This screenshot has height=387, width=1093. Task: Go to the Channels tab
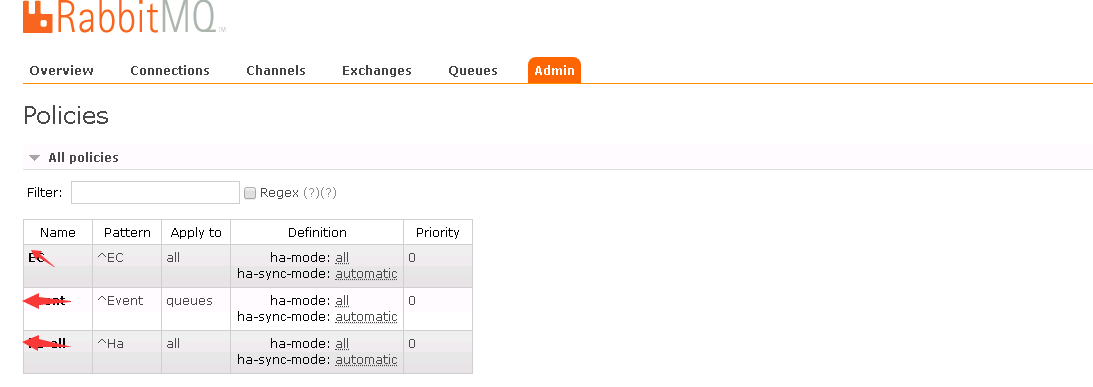276,70
